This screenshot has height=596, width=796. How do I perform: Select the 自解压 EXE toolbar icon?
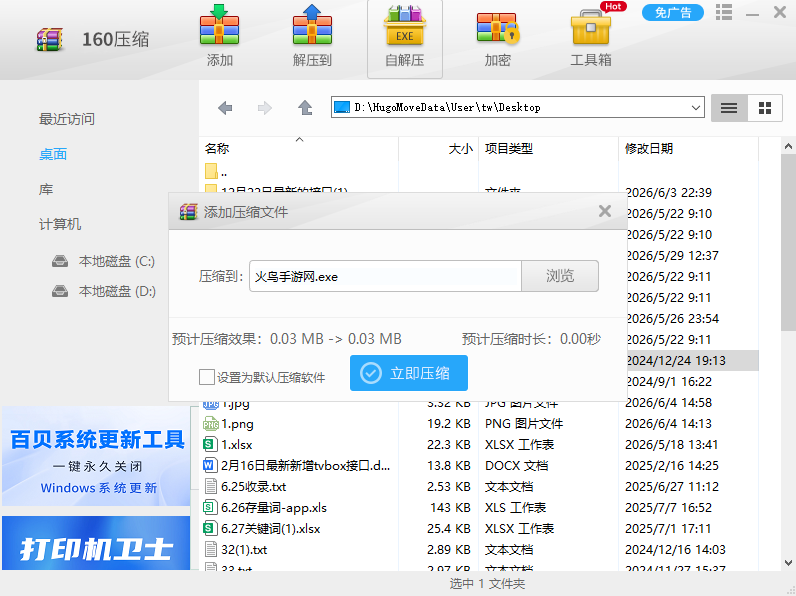coord(405,37)
